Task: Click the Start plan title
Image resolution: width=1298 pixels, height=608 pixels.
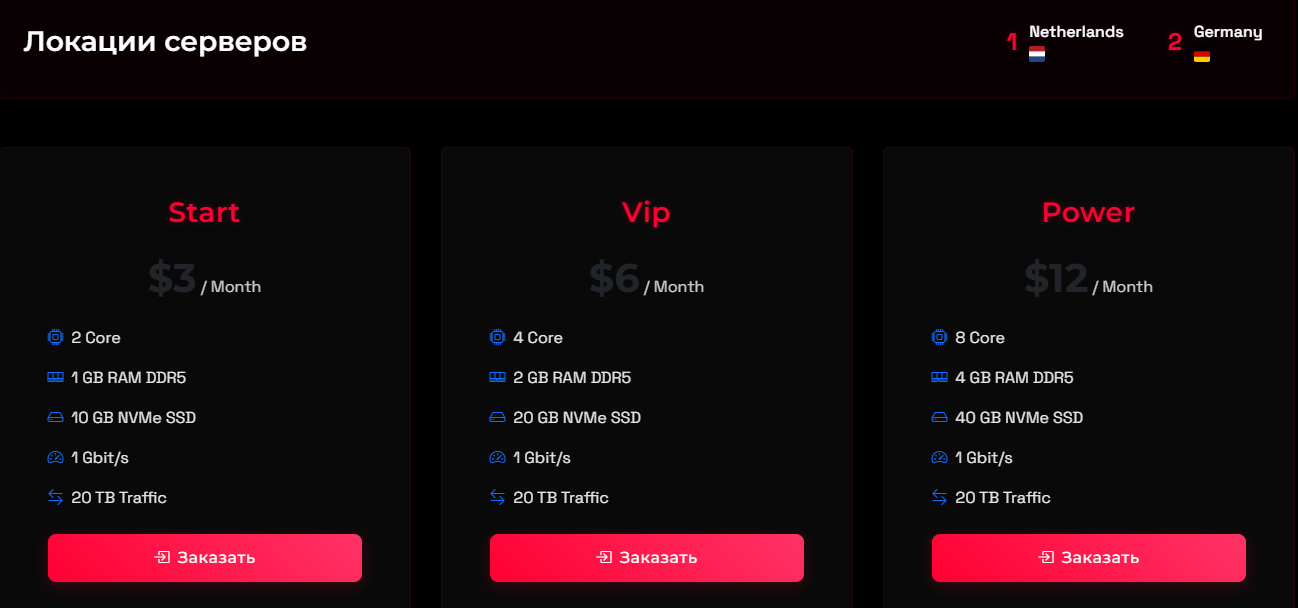Action: (x=204, y=212)
